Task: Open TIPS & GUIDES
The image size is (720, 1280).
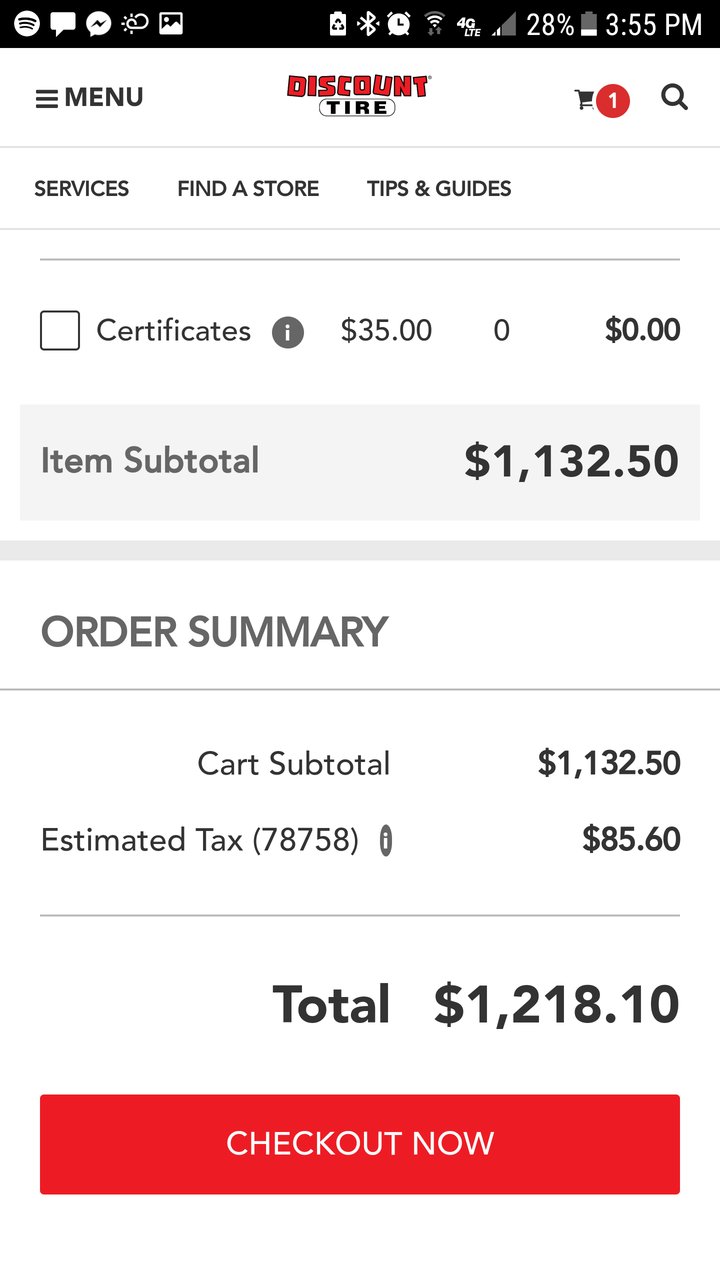Action: (x=439, y=189)
